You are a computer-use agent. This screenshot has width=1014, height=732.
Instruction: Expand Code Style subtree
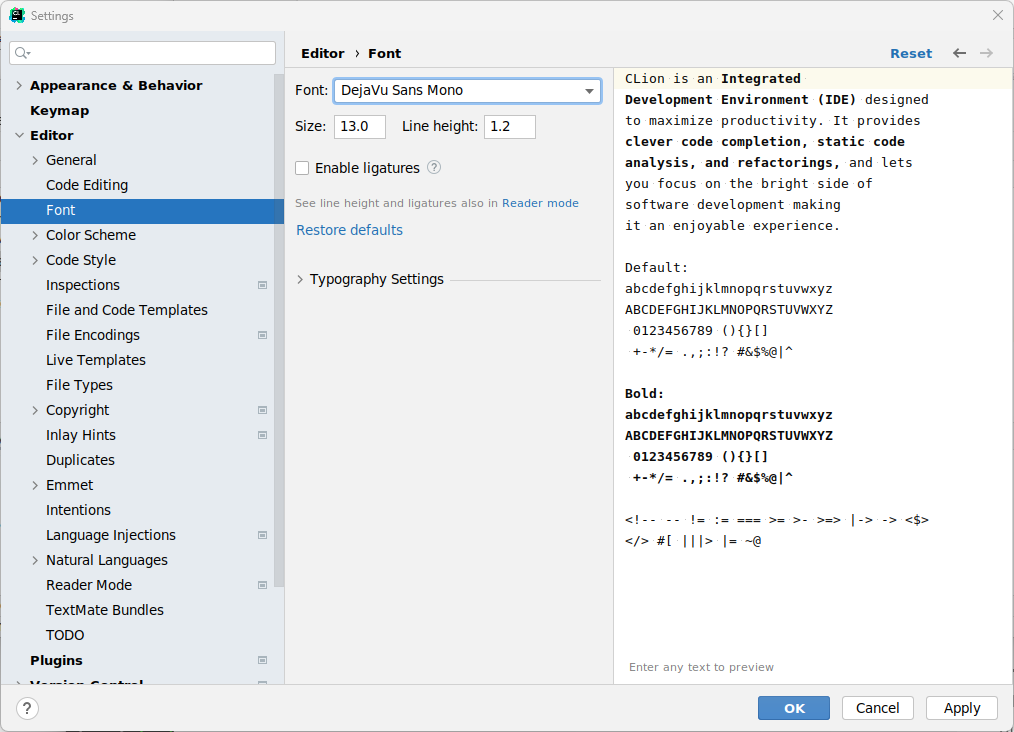pos(36,260)
